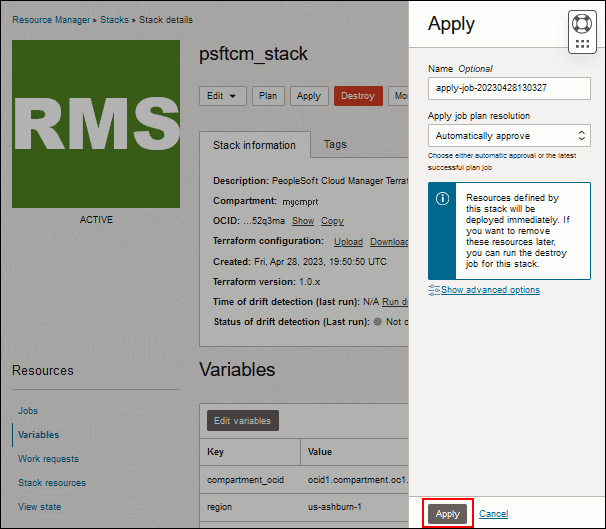
Task: Click the Edit variables button
Action: [x=243, y=420]
